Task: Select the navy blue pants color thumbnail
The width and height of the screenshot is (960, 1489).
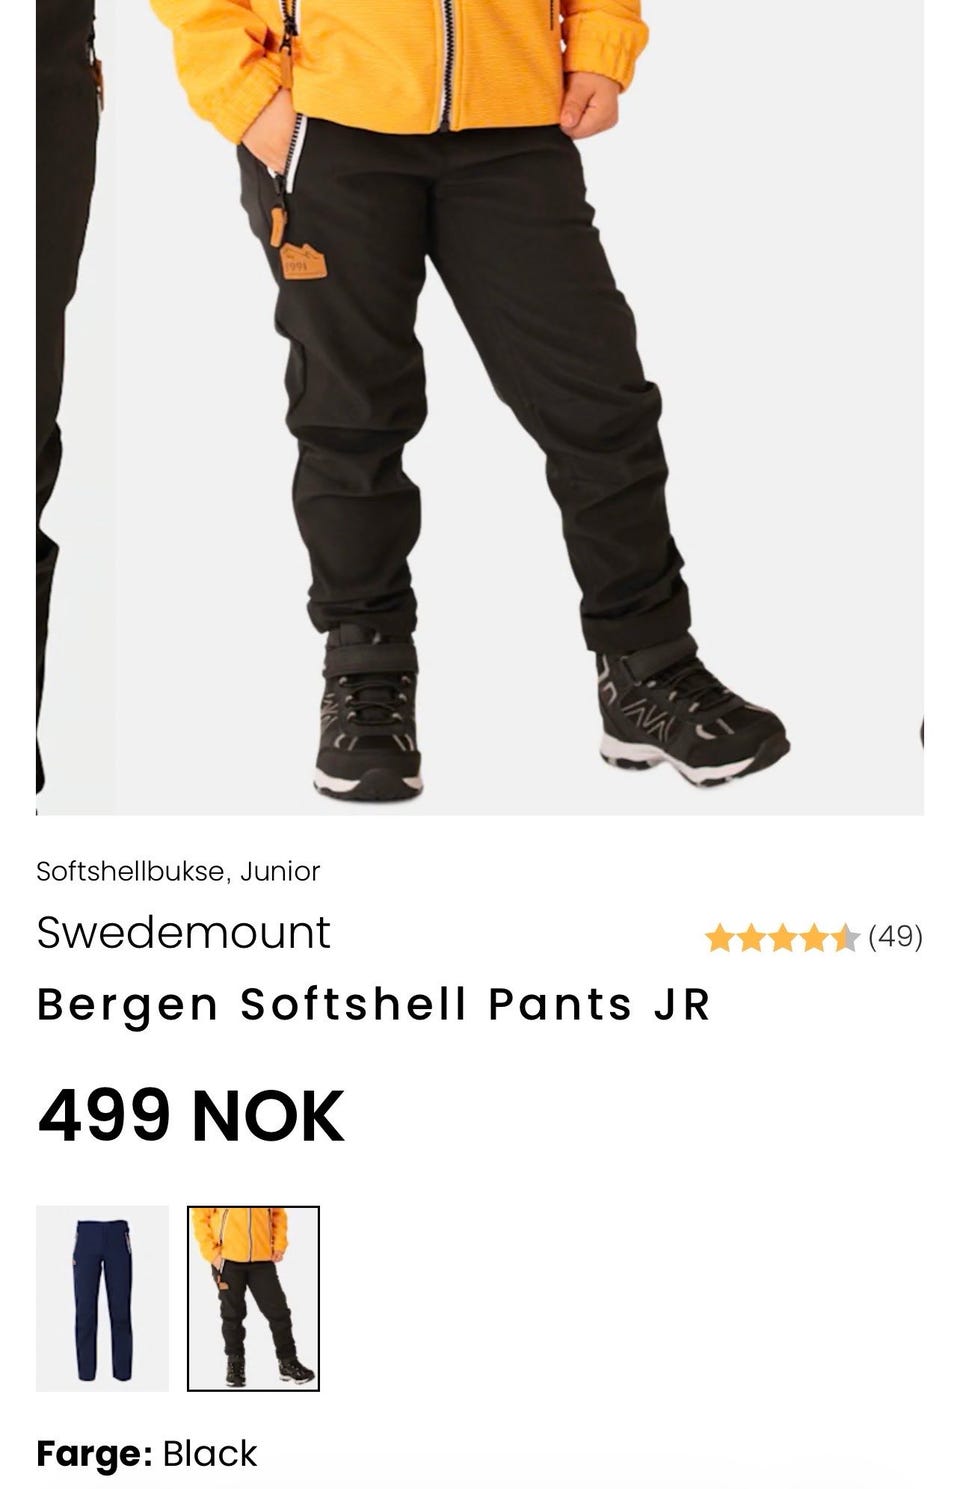Action: [x=102, y=1298]
